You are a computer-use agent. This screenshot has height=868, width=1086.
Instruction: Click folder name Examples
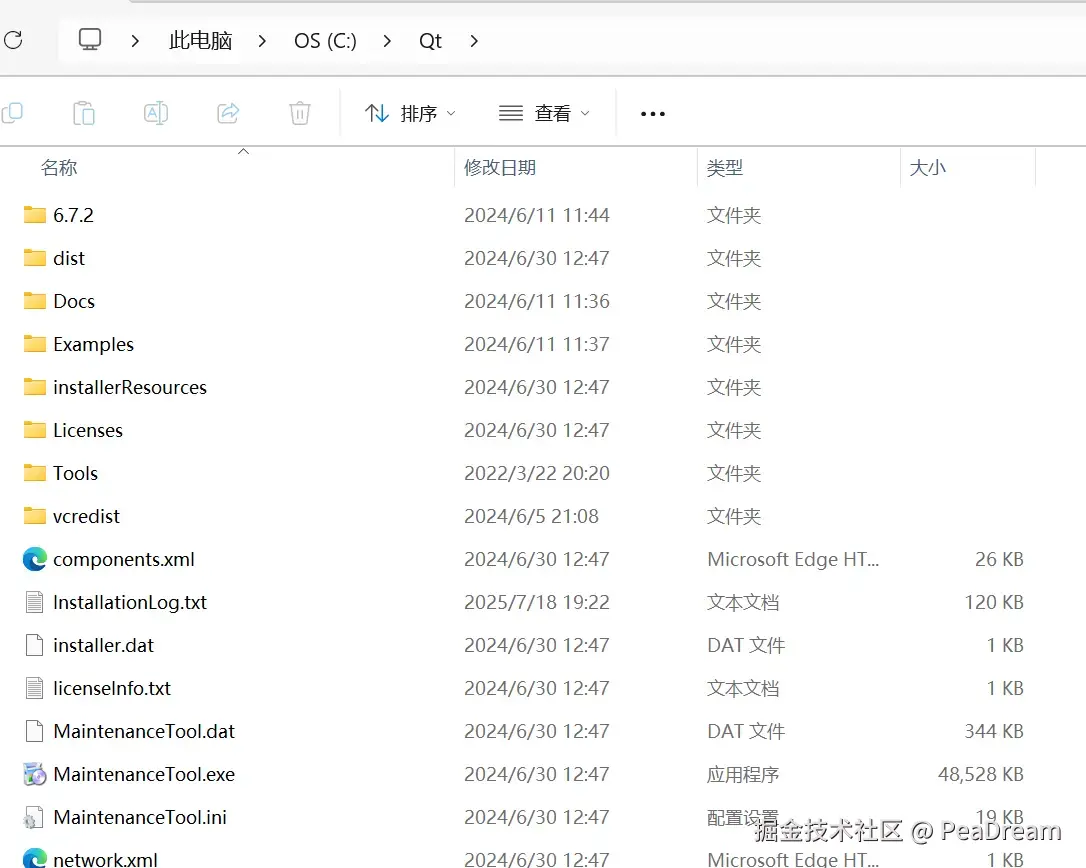[94, 344]
